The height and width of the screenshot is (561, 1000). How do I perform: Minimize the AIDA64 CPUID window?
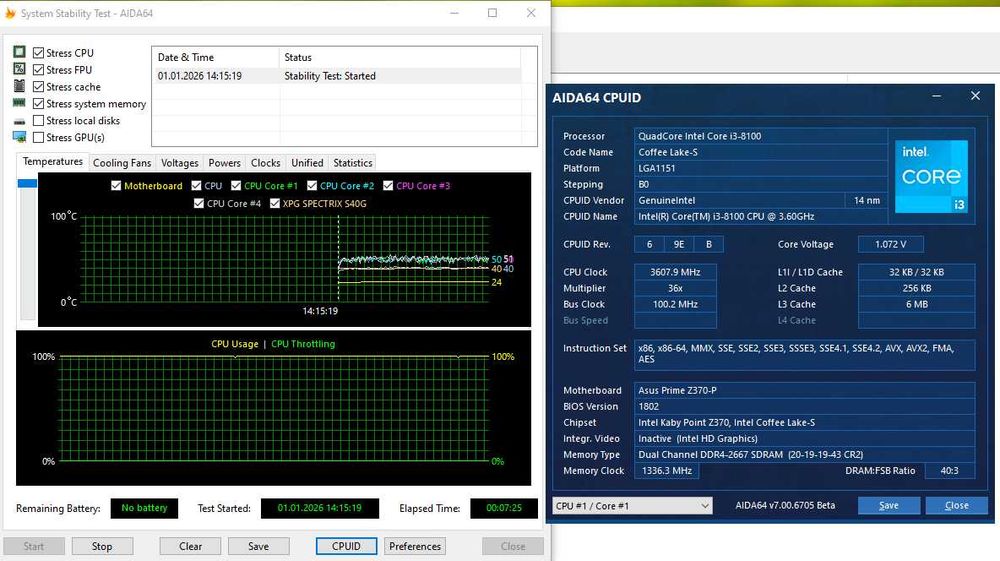coord(936,96)
